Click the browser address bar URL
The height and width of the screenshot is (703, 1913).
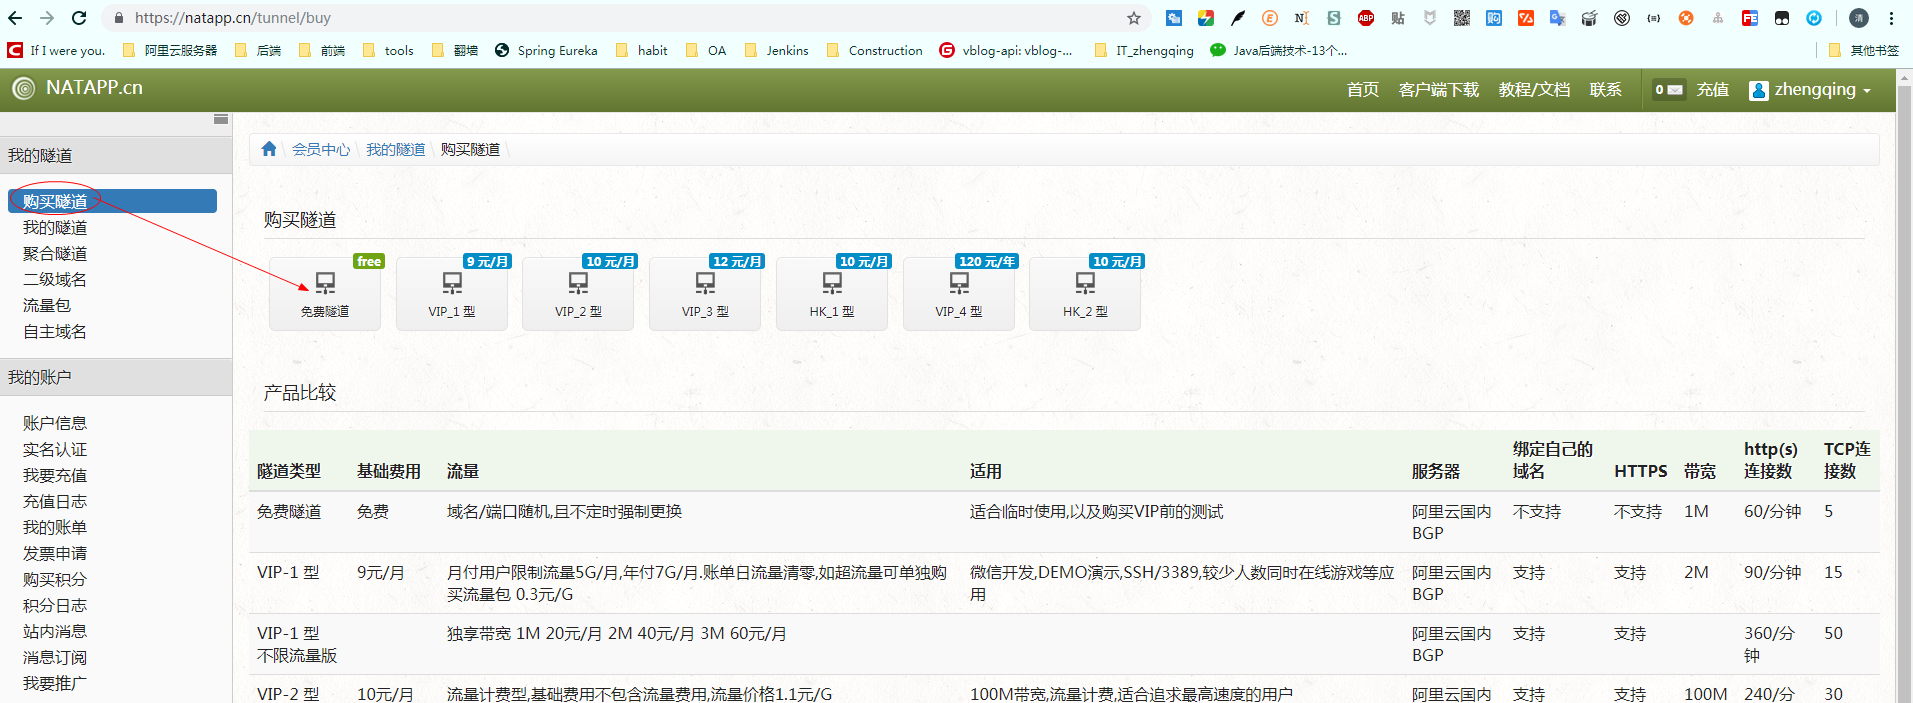(233, 18)
